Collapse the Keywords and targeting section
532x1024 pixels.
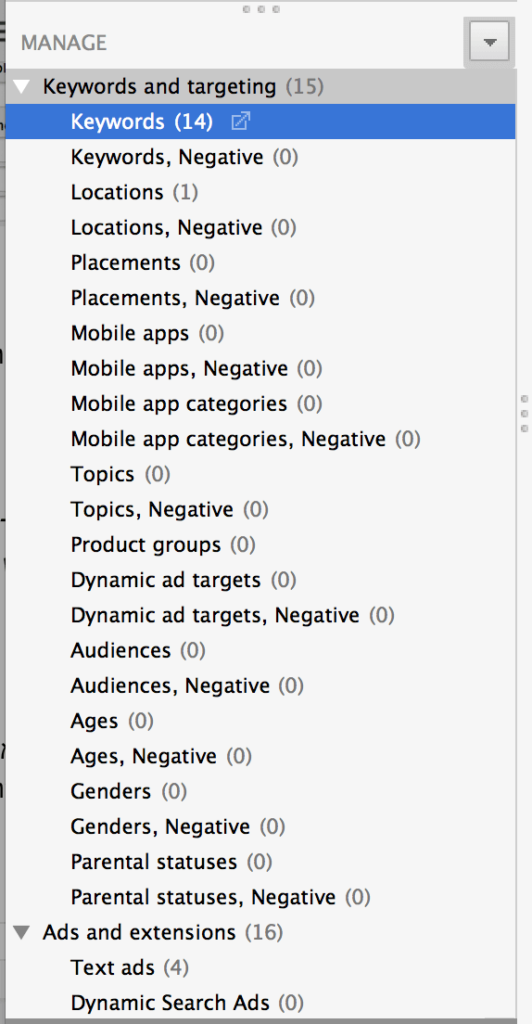(x=22, y=86)
